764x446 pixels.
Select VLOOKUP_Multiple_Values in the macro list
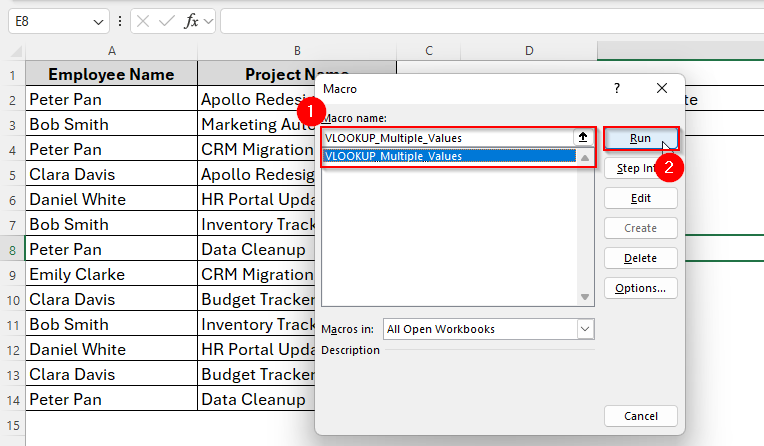pos(449,156)
